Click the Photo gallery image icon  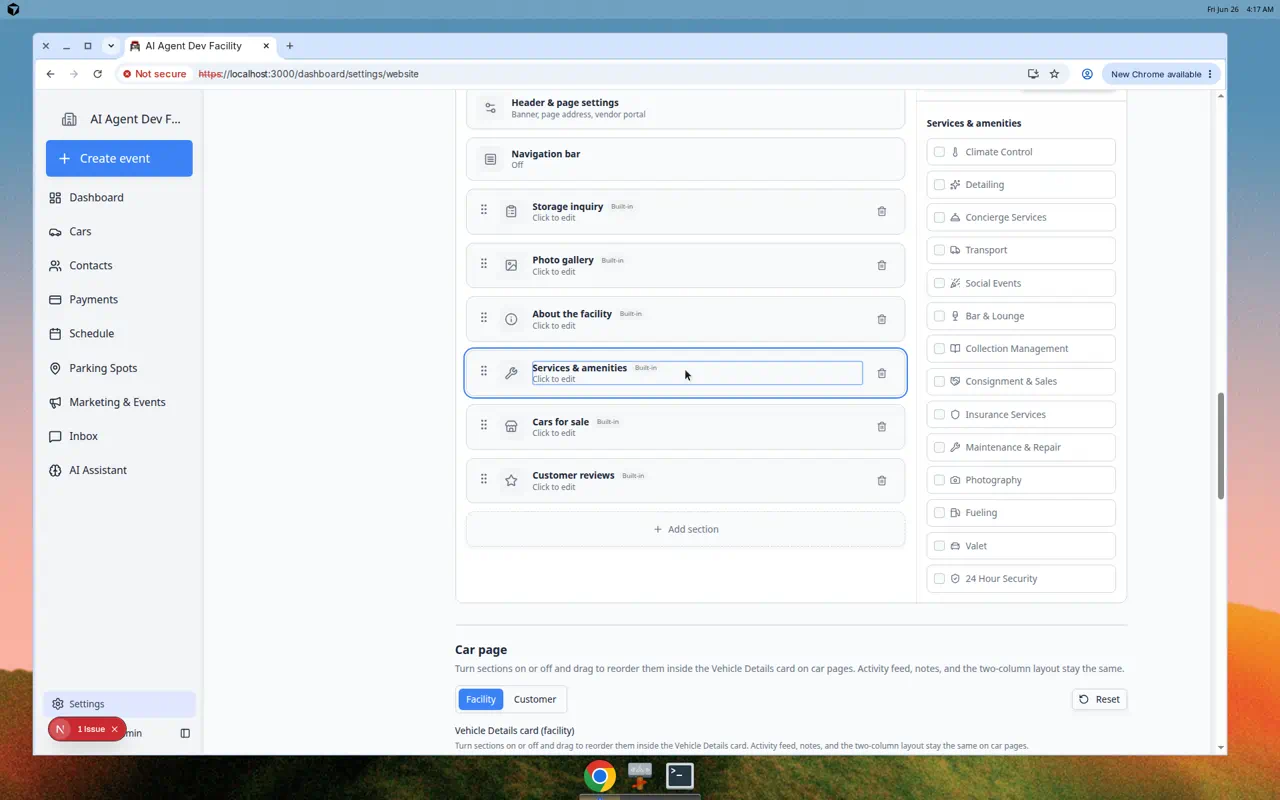tap(511, 266)
